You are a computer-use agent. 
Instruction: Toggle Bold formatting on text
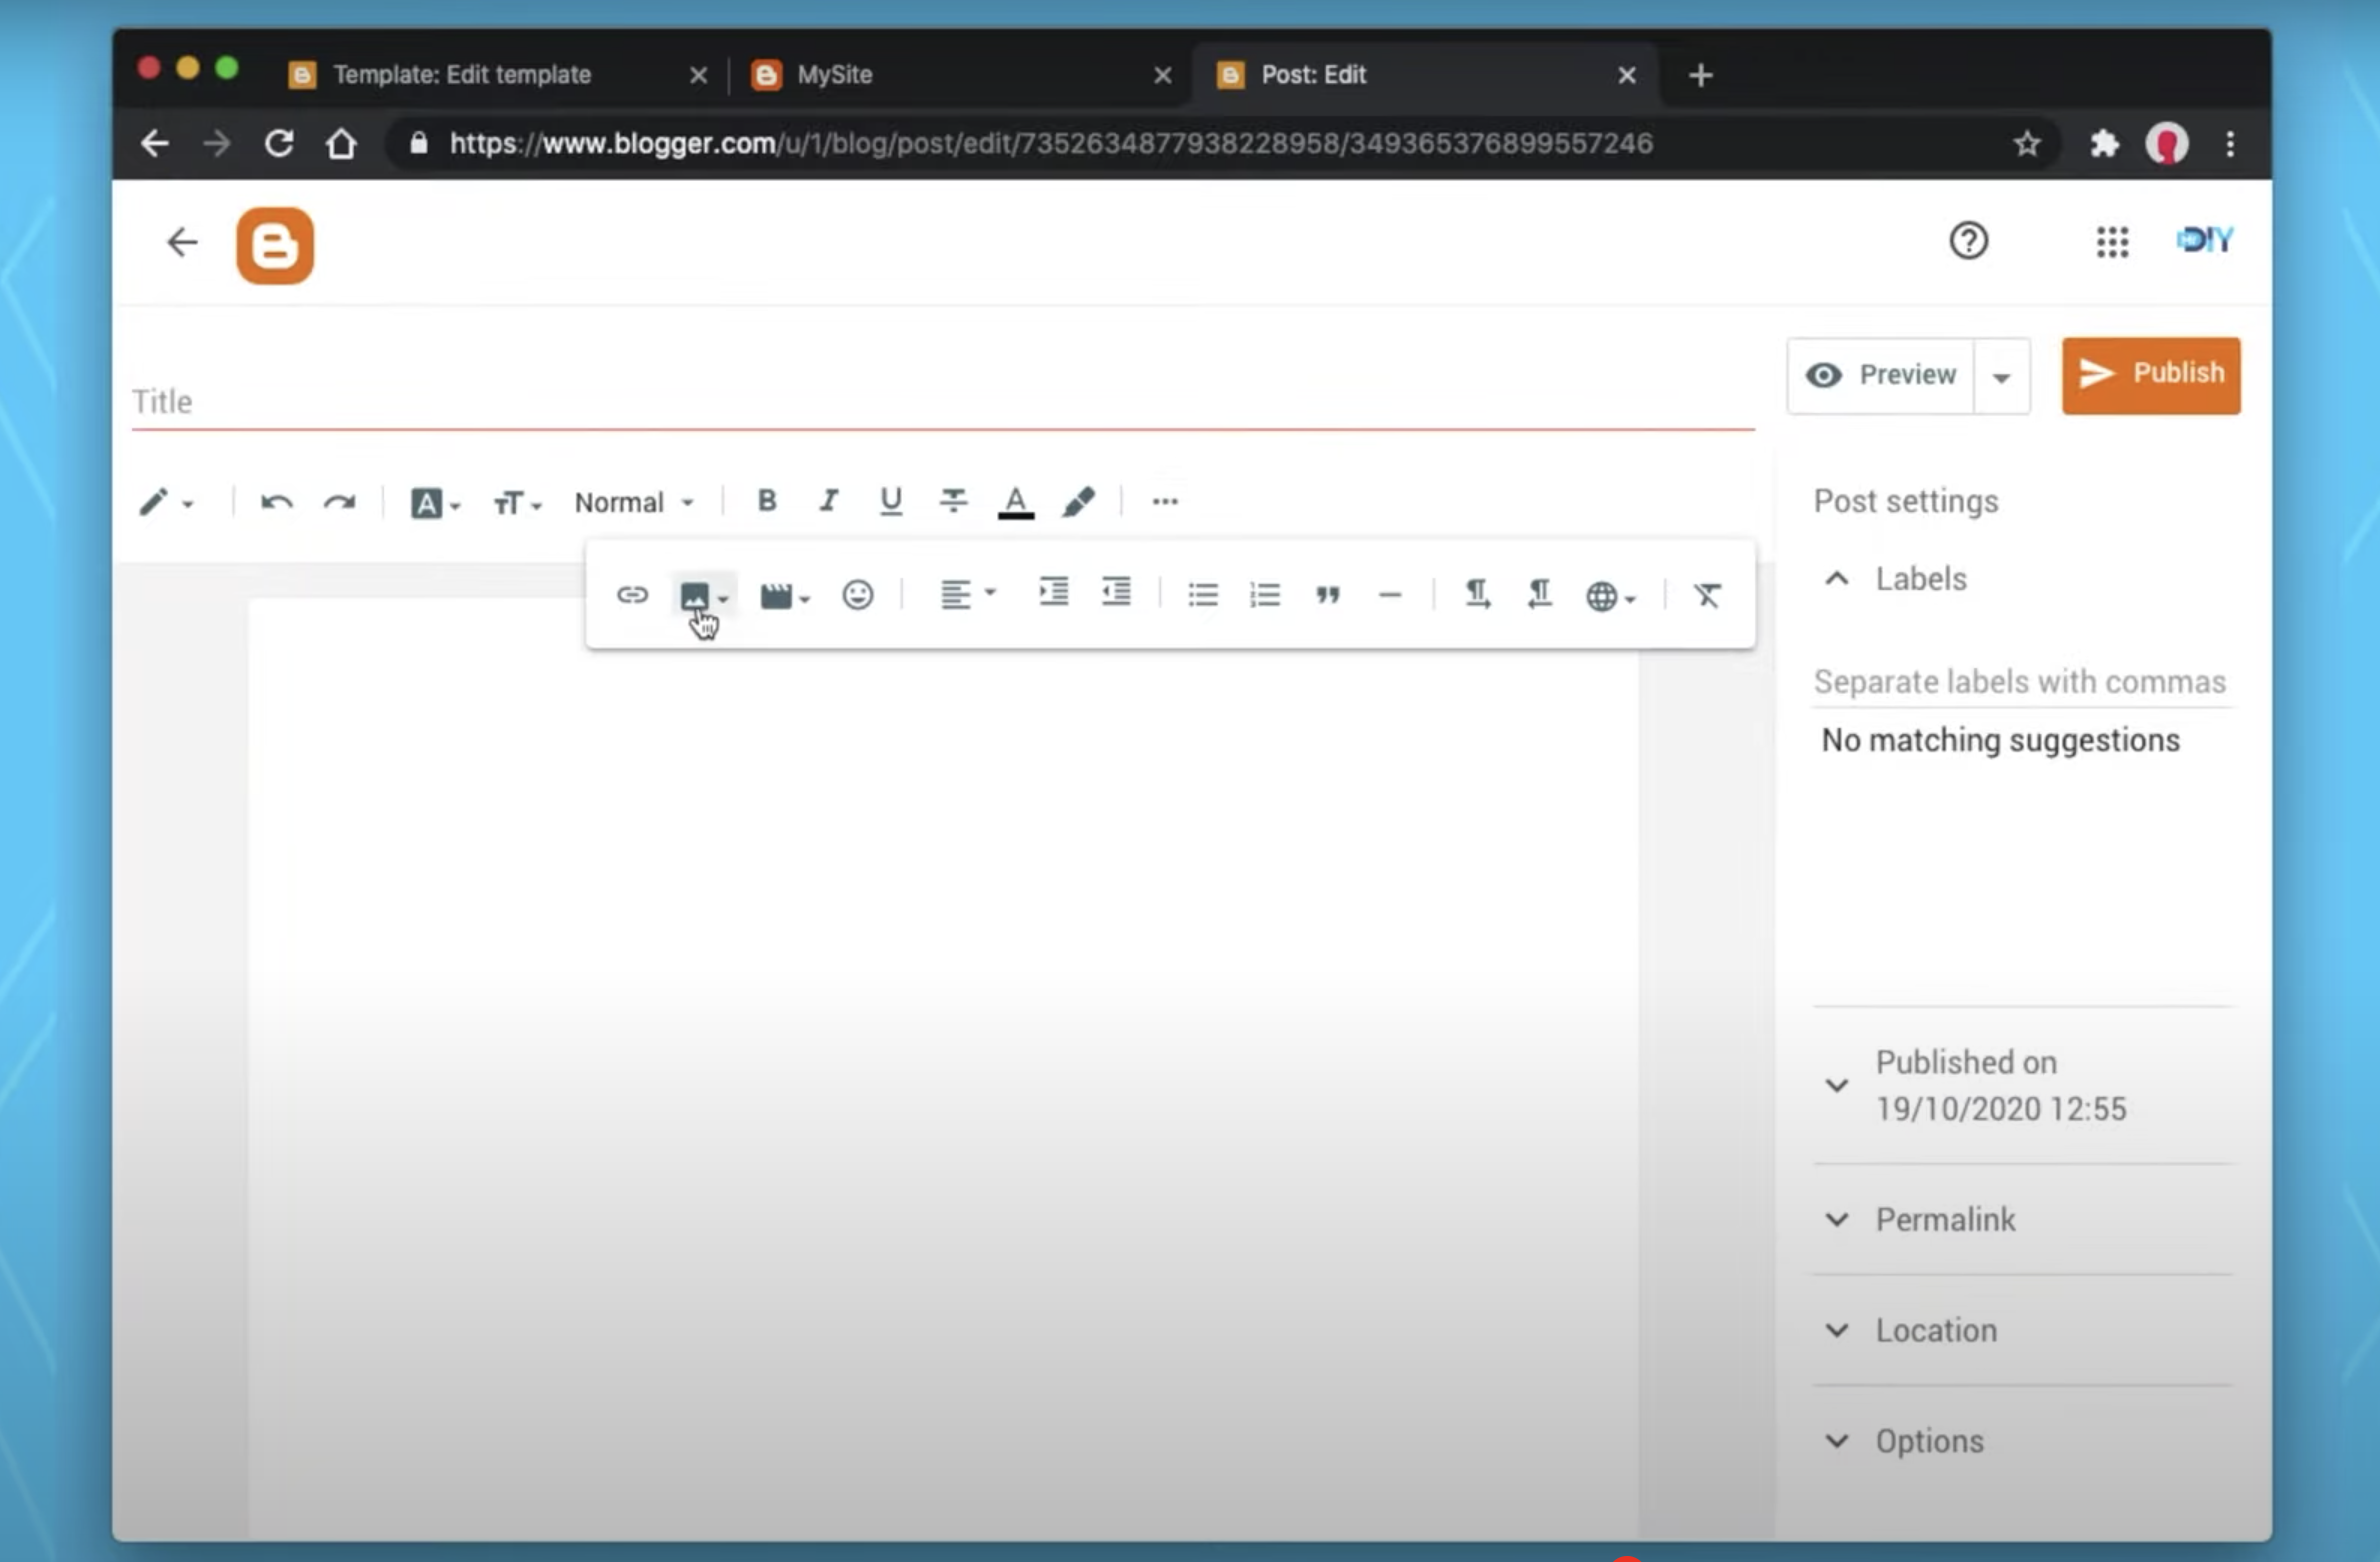[x=764, y=500]
